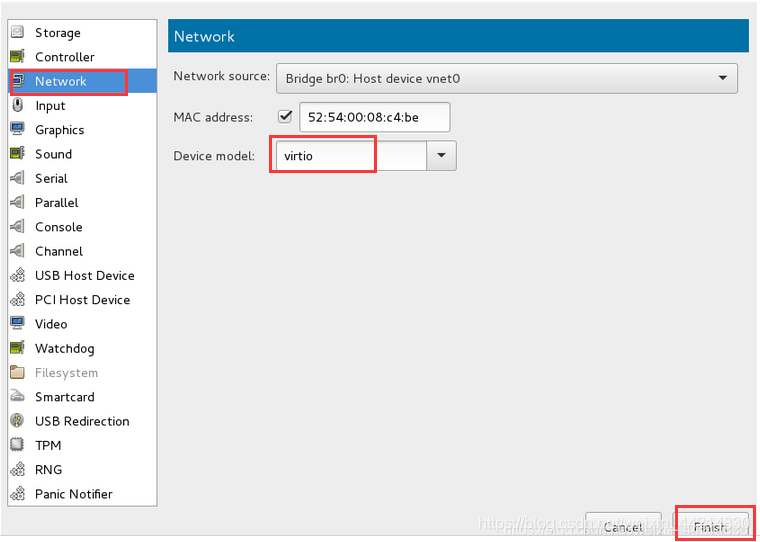The height and width of the screenshot is (542, 760).
Task: Click the Cancel button
Action: point(623,526)
